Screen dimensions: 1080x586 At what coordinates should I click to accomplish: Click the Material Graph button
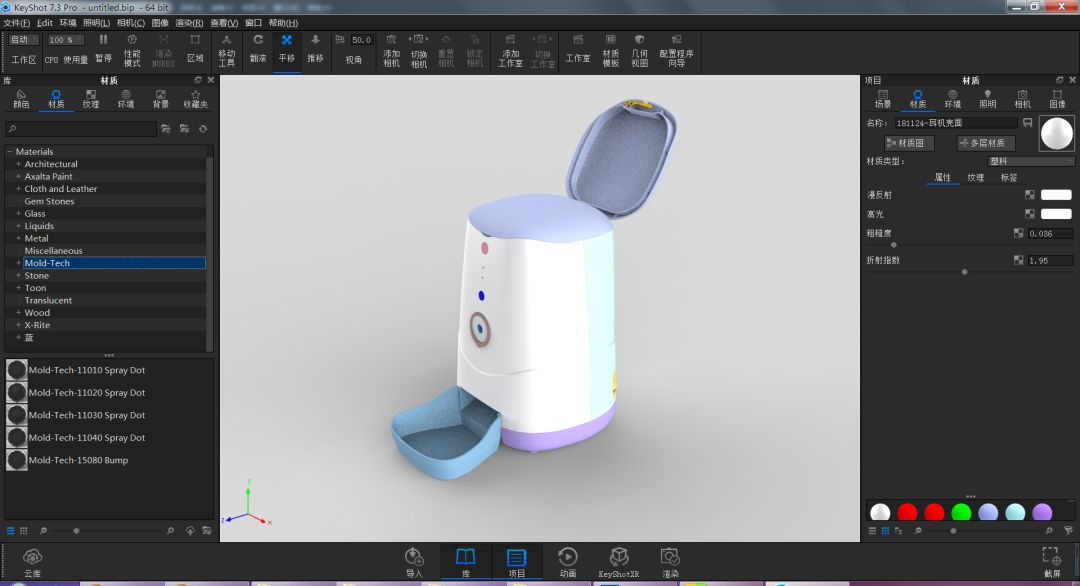(x=909, y=143)
